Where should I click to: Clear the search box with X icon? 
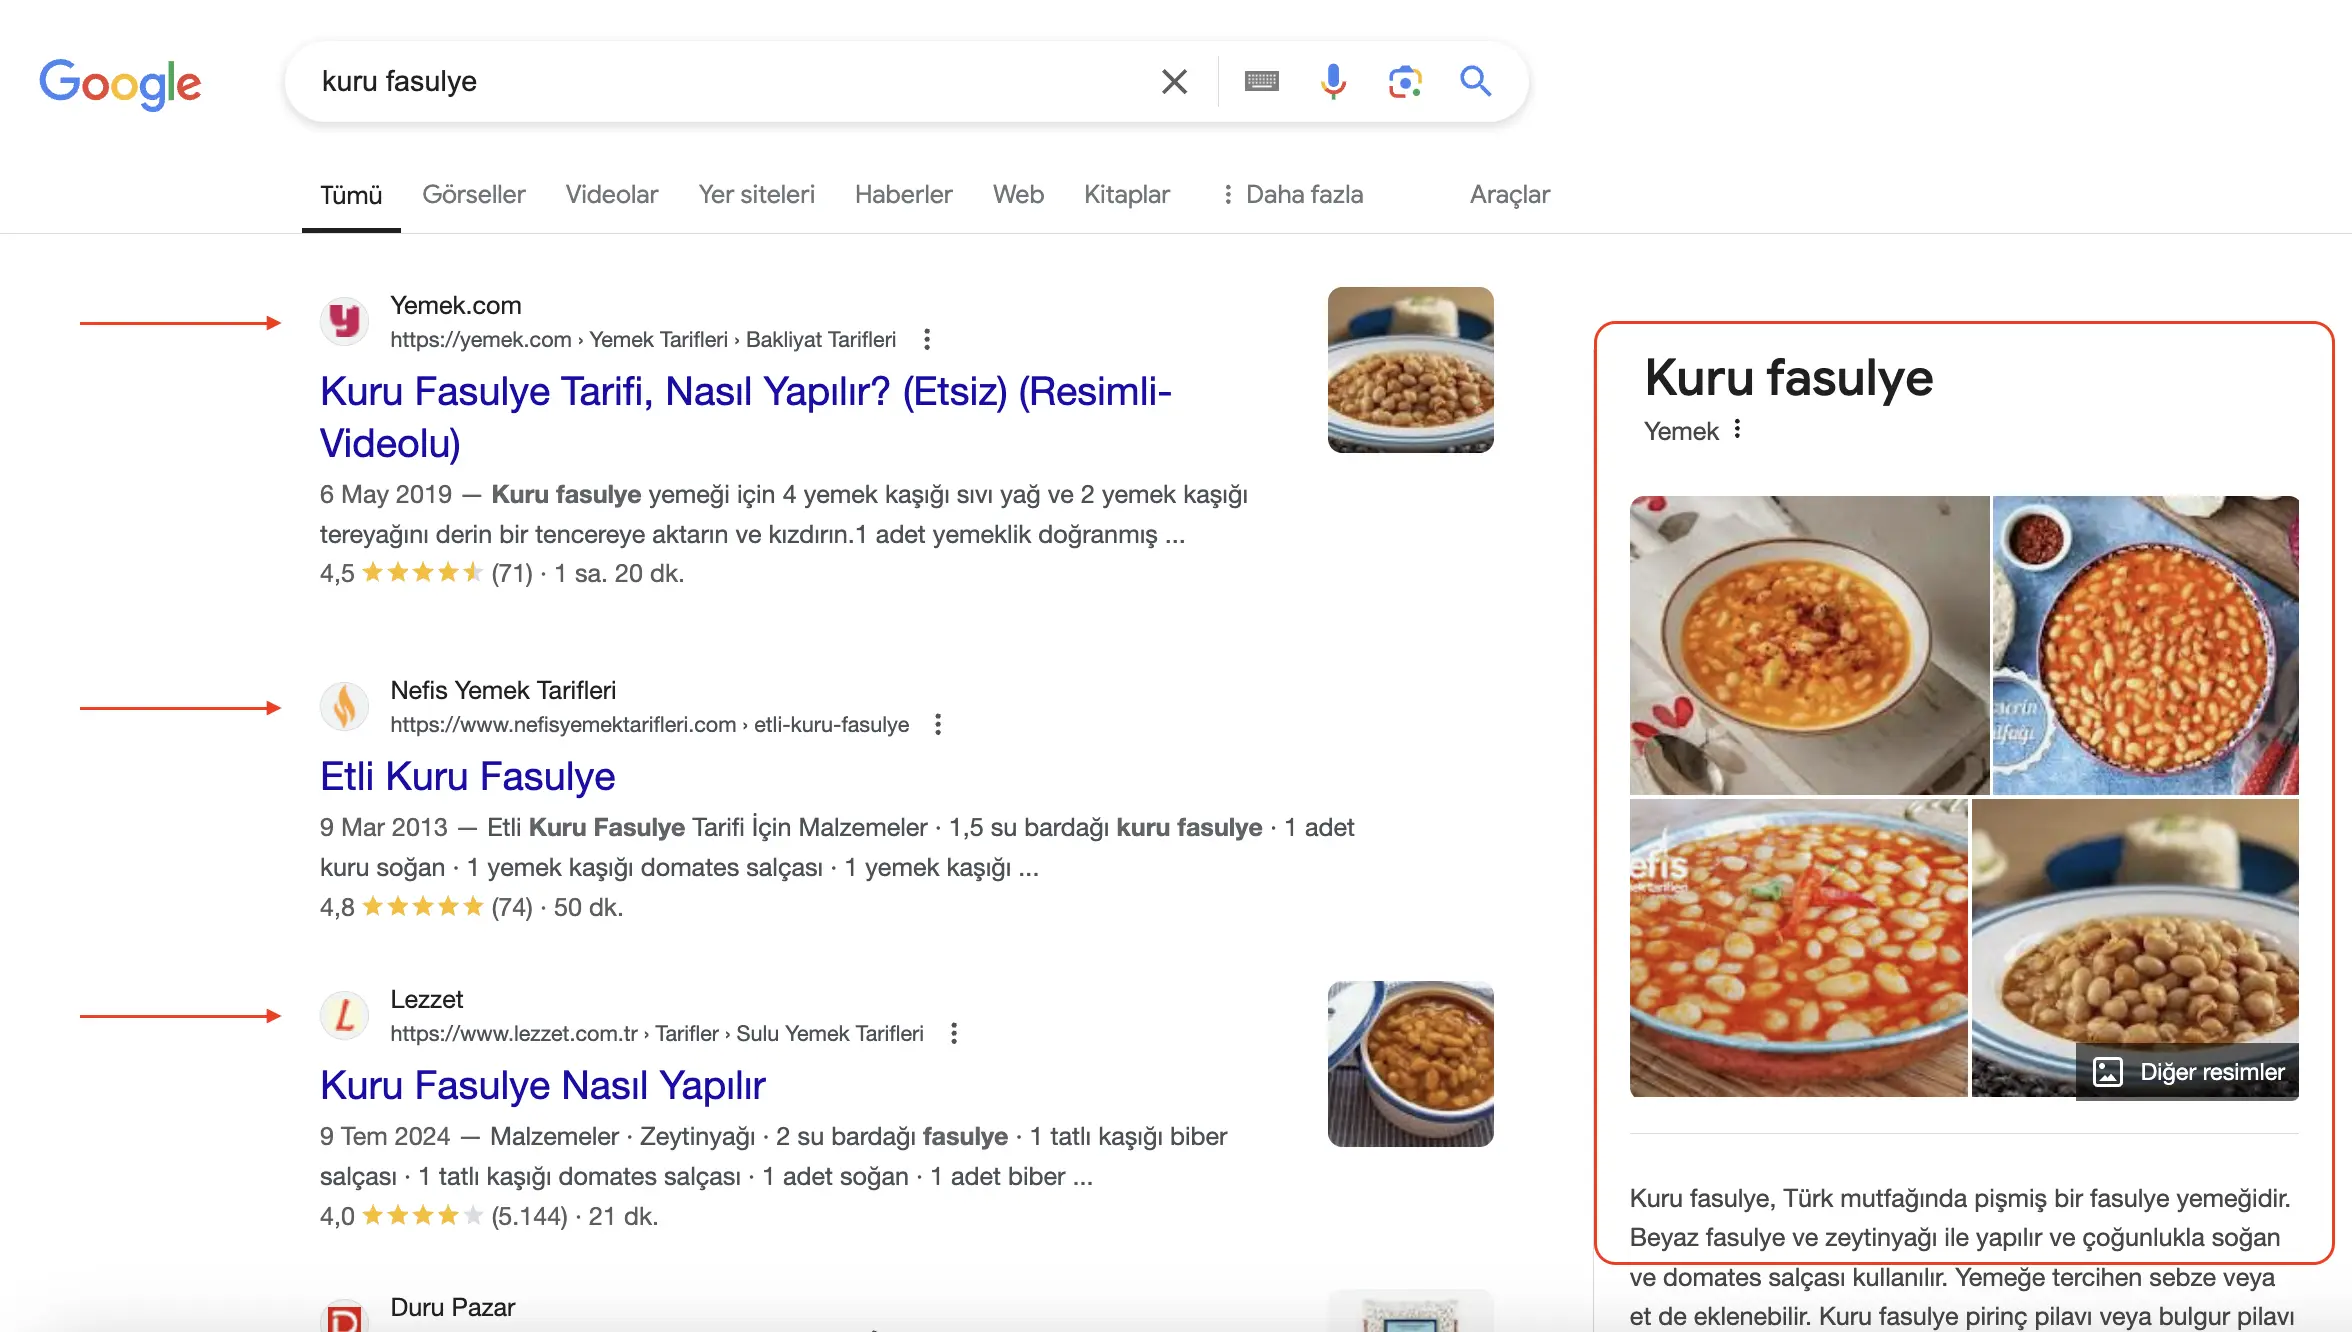(1174, 81)
